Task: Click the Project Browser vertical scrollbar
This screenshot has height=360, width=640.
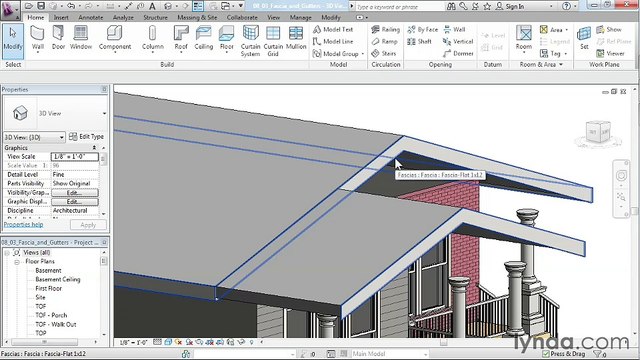Action: click(104, 293)
